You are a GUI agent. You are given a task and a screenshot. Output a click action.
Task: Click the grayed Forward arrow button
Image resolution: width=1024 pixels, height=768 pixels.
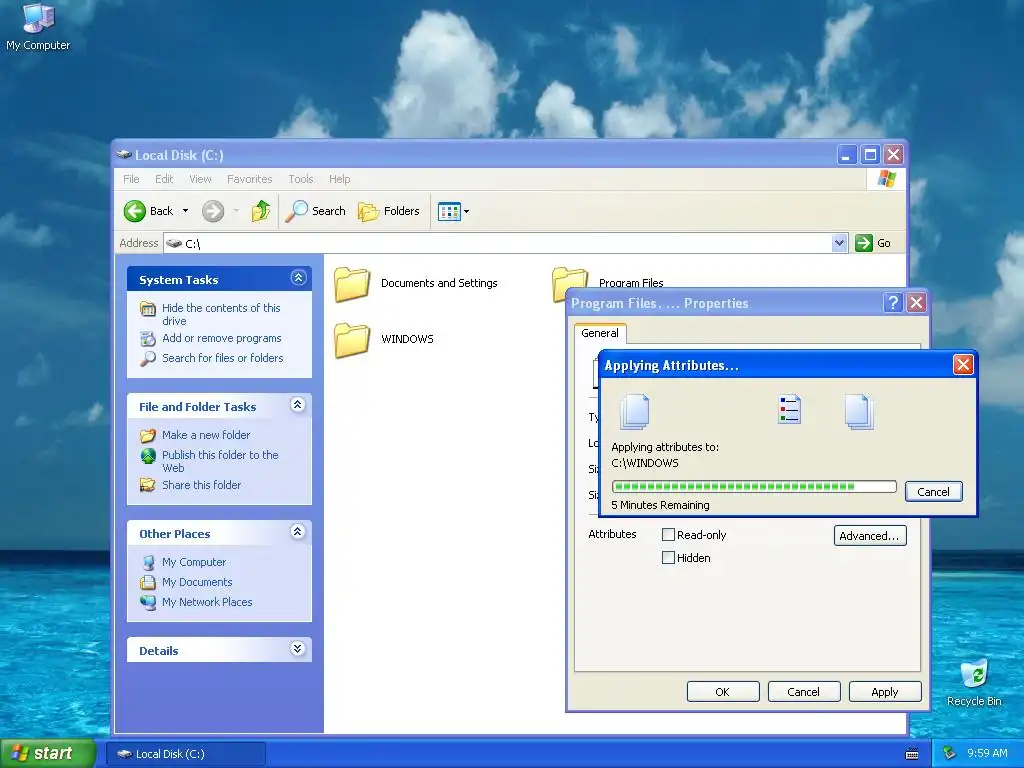[x=213, y=211]
